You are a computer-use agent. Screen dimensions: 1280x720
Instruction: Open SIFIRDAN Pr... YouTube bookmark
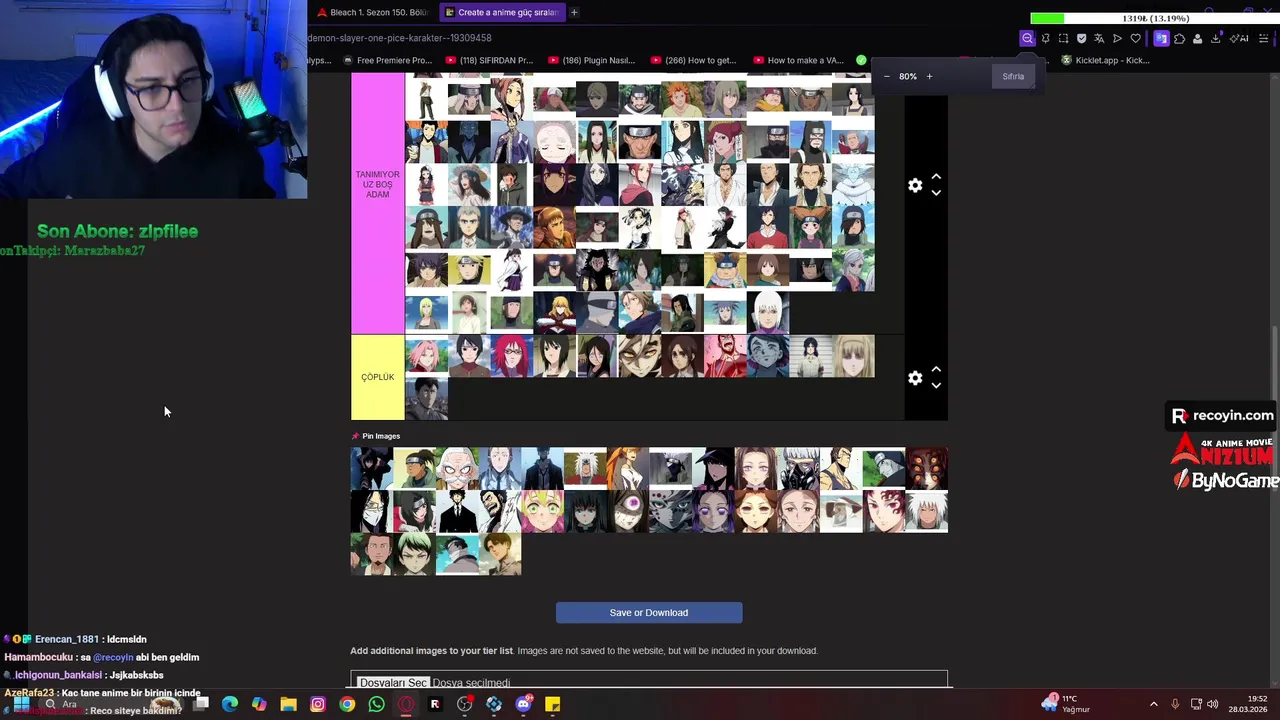click(489, 60)
